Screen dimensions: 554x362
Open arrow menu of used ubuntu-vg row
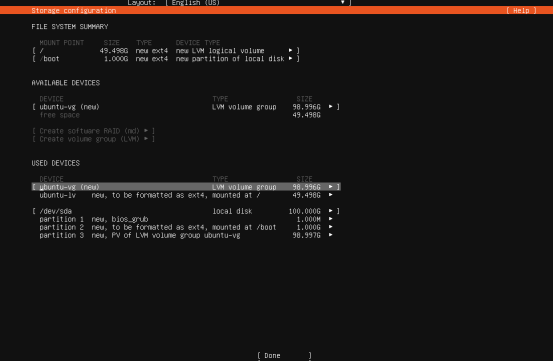coord(331,187)
